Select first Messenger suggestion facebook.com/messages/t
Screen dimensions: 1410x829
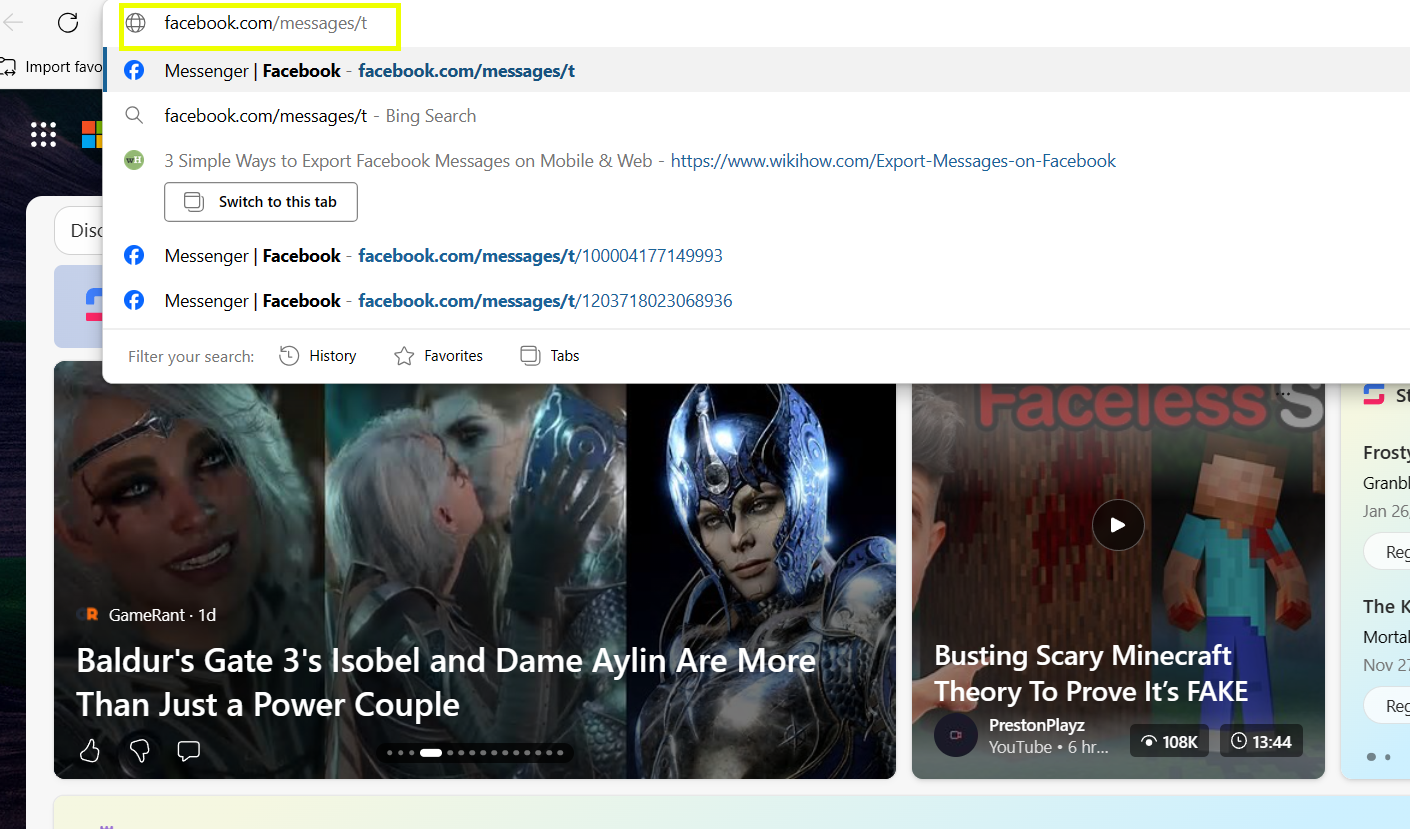[x=756, y=70]
